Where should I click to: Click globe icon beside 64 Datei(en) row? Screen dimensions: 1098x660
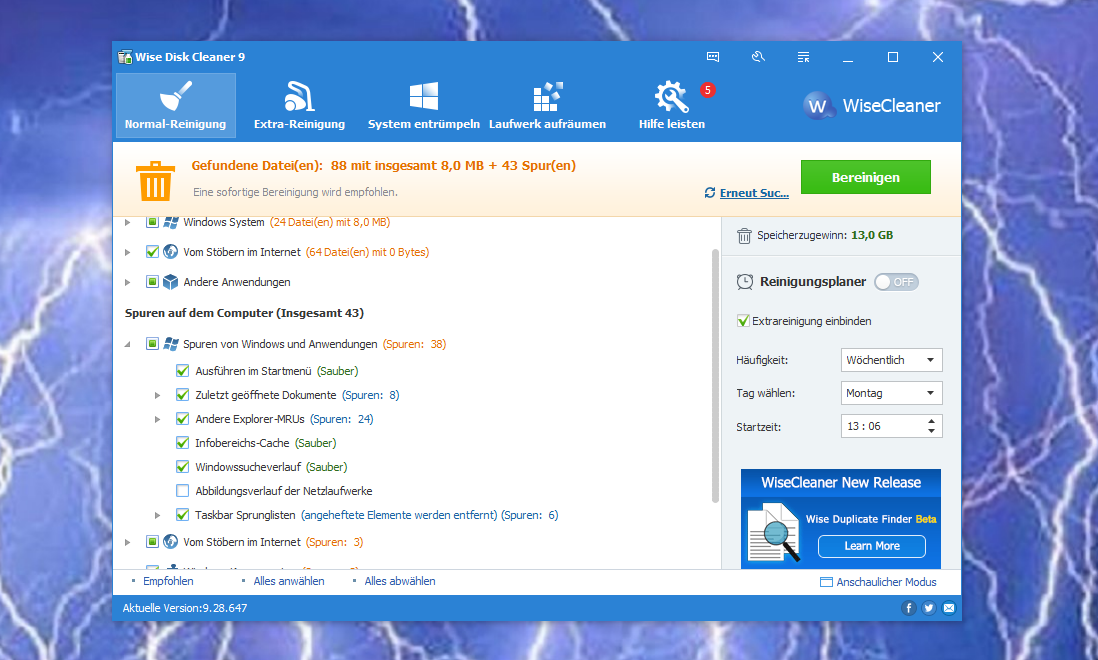171,252
